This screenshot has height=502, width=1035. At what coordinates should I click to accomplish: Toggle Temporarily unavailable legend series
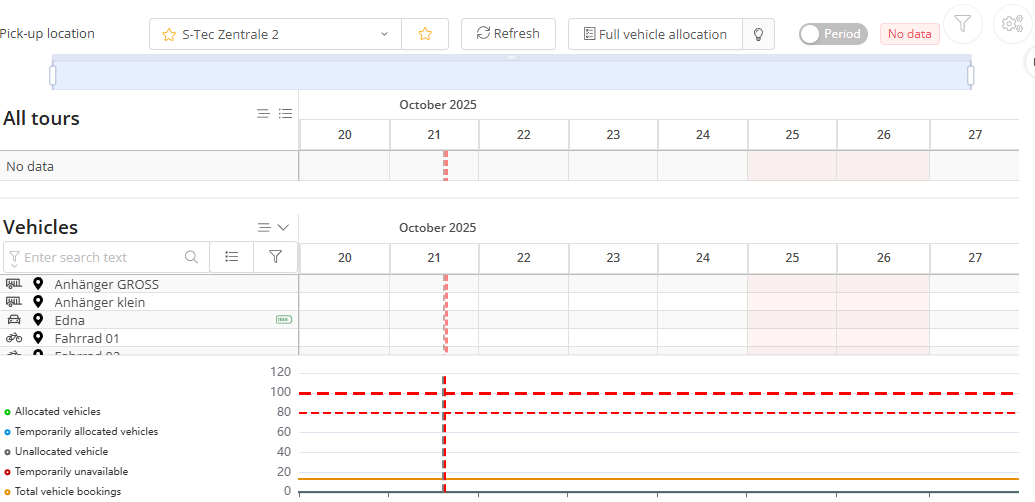[71, 471]
